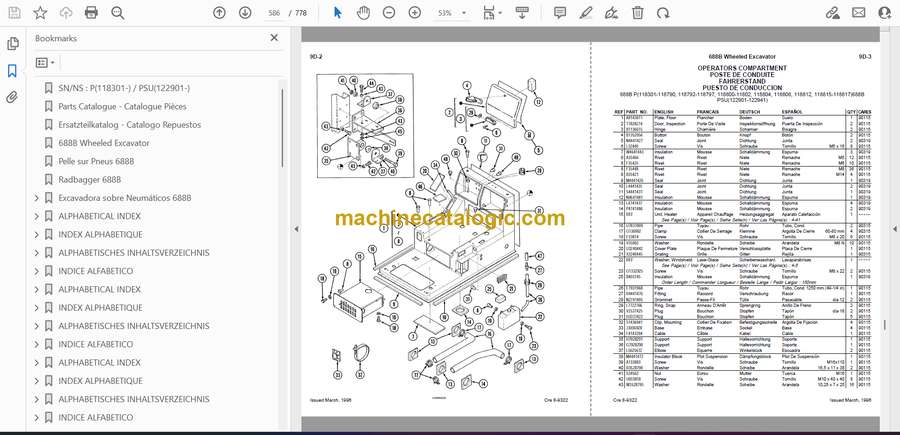Print the document with the printer icon
Image resolution: width=900 pixels, height=435 pixels.
click(x=91, y=13)
